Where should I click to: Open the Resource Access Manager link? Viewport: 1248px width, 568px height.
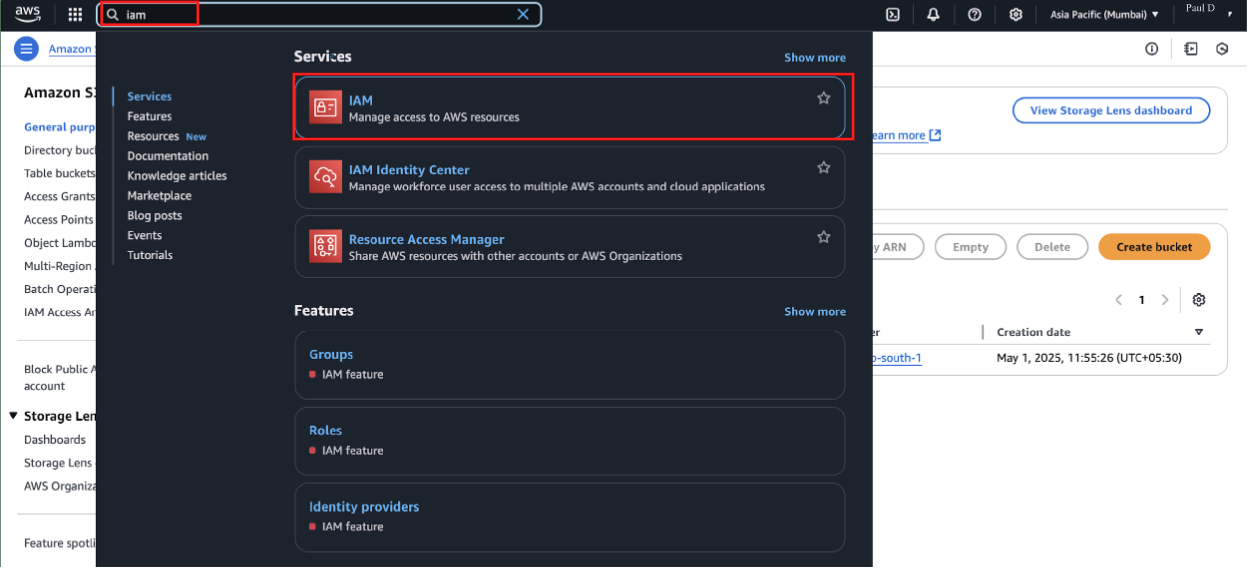click(426, 239)
